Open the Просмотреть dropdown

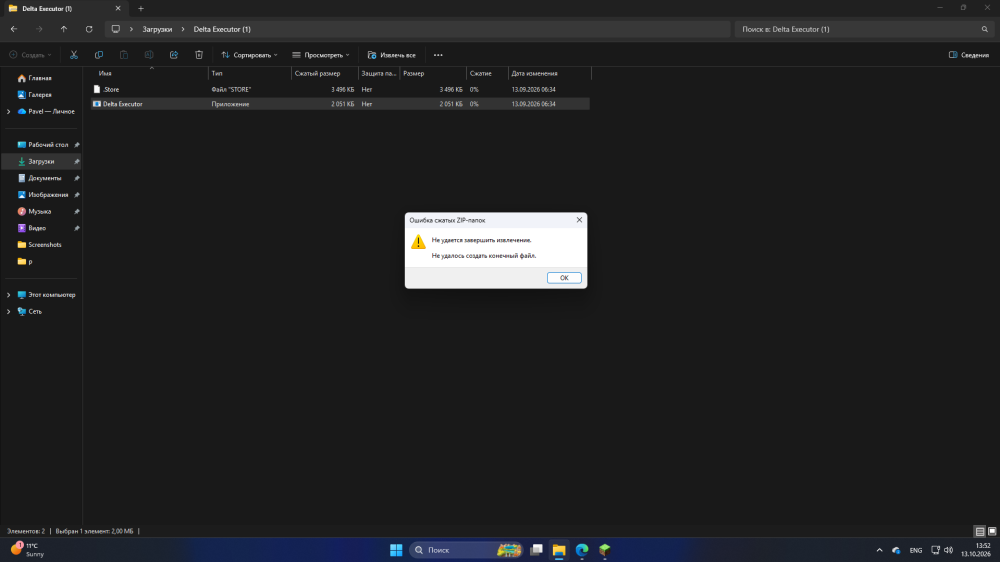321,55
